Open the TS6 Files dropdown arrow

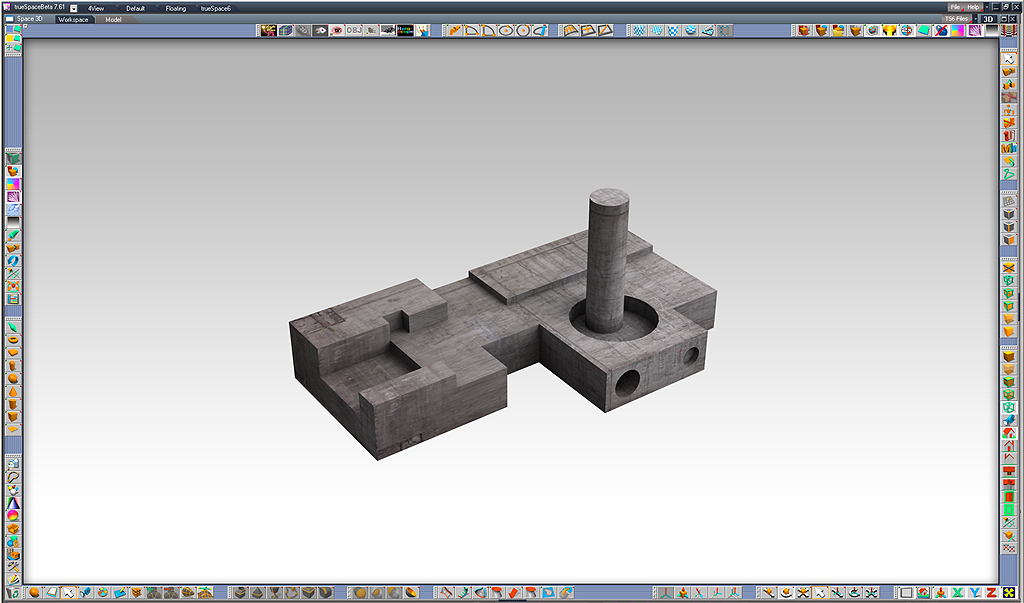click(x=976, y=19)
